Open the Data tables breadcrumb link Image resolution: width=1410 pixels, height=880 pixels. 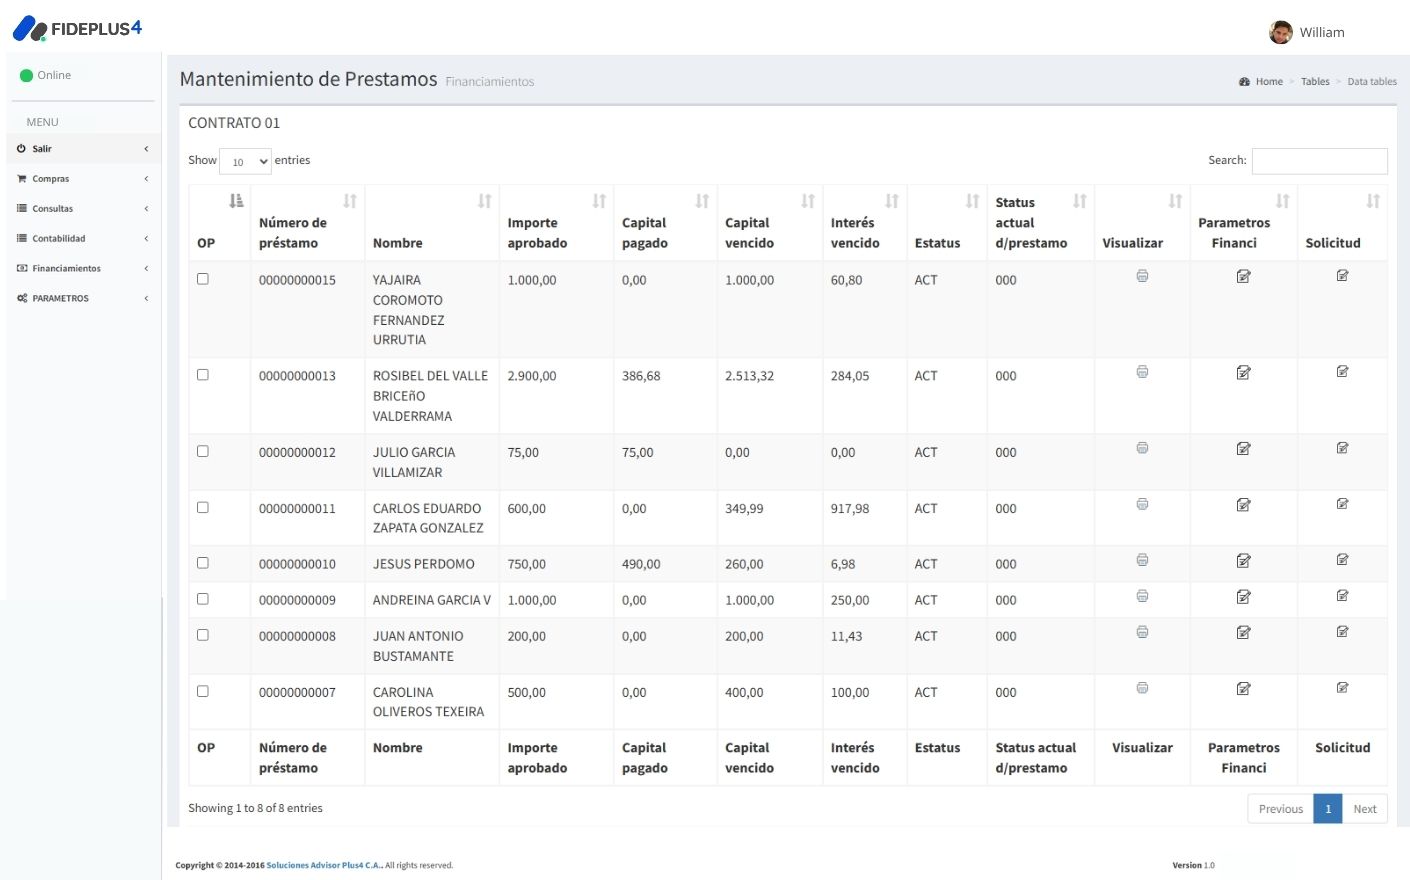point(1371,81)
